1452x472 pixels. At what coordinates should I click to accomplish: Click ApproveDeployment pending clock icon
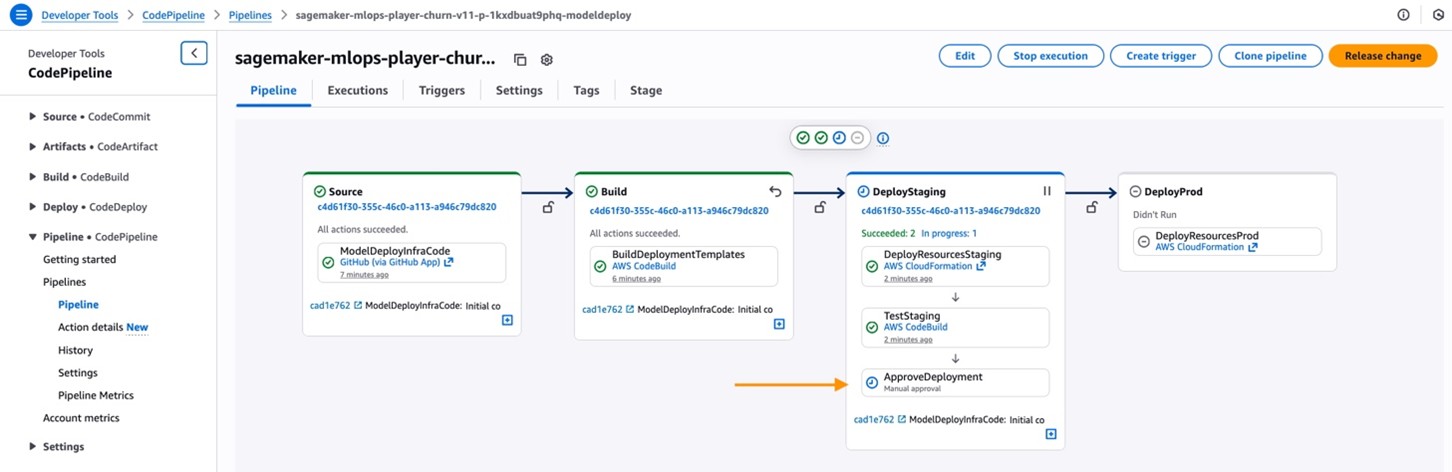click(x=872, y=383)
